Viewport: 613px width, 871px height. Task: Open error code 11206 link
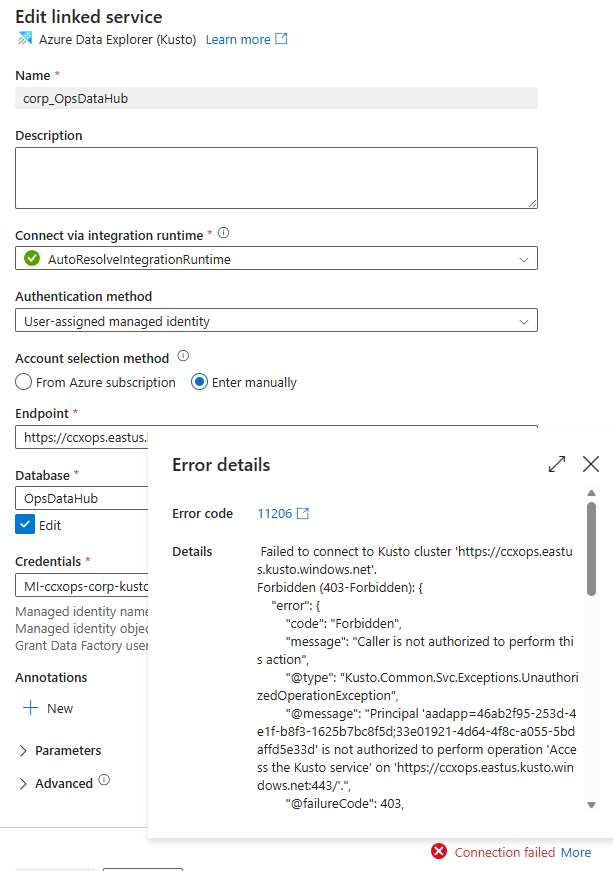point(275,513)
